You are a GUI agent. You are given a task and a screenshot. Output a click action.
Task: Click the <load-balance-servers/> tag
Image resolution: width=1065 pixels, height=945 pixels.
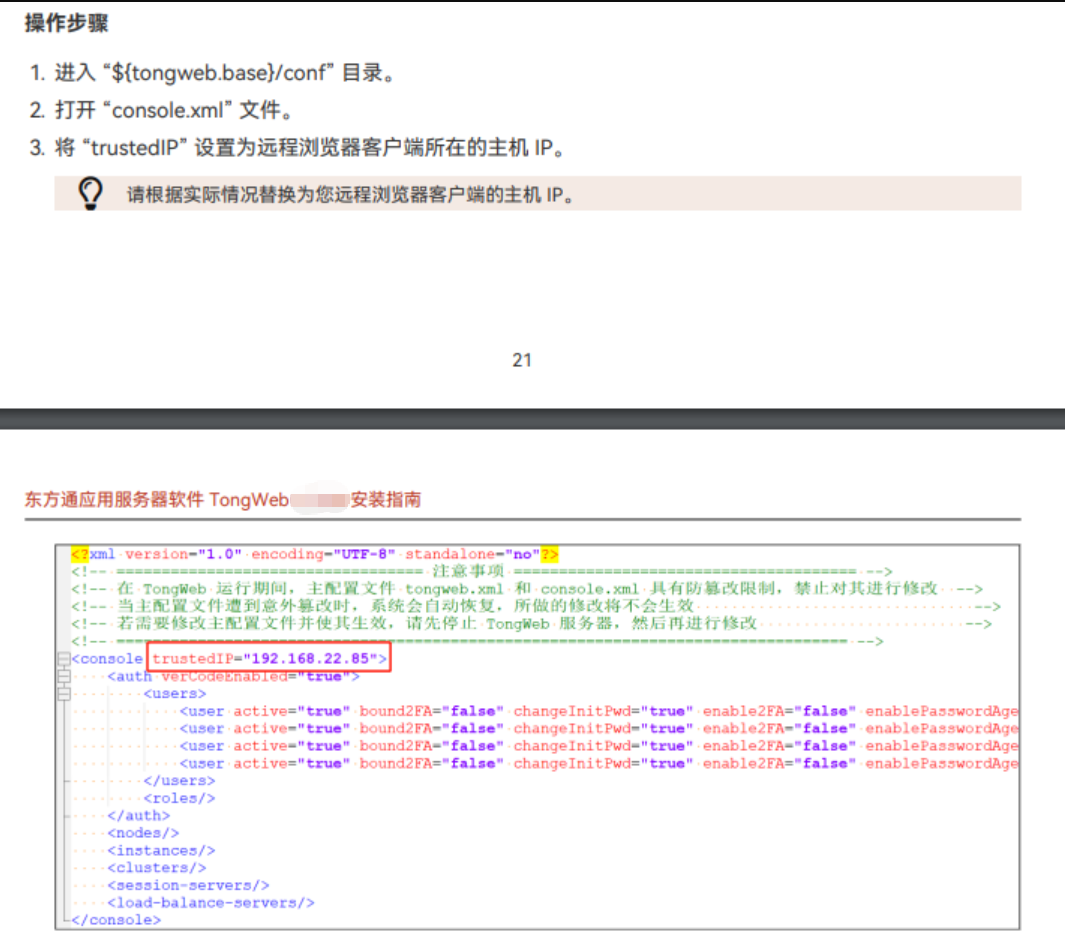[x=211, y=903]
